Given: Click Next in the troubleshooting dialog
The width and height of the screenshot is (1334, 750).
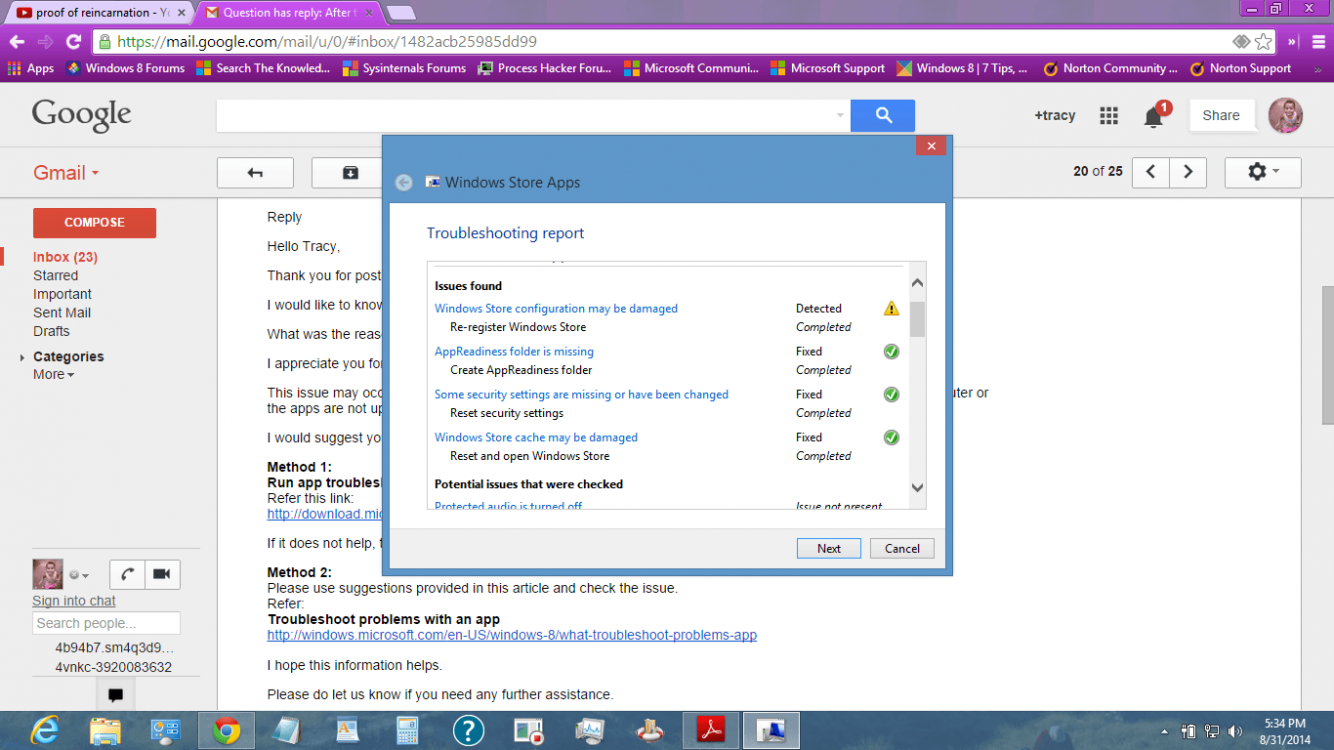Looking at the screenshot, I should point(829,548).
